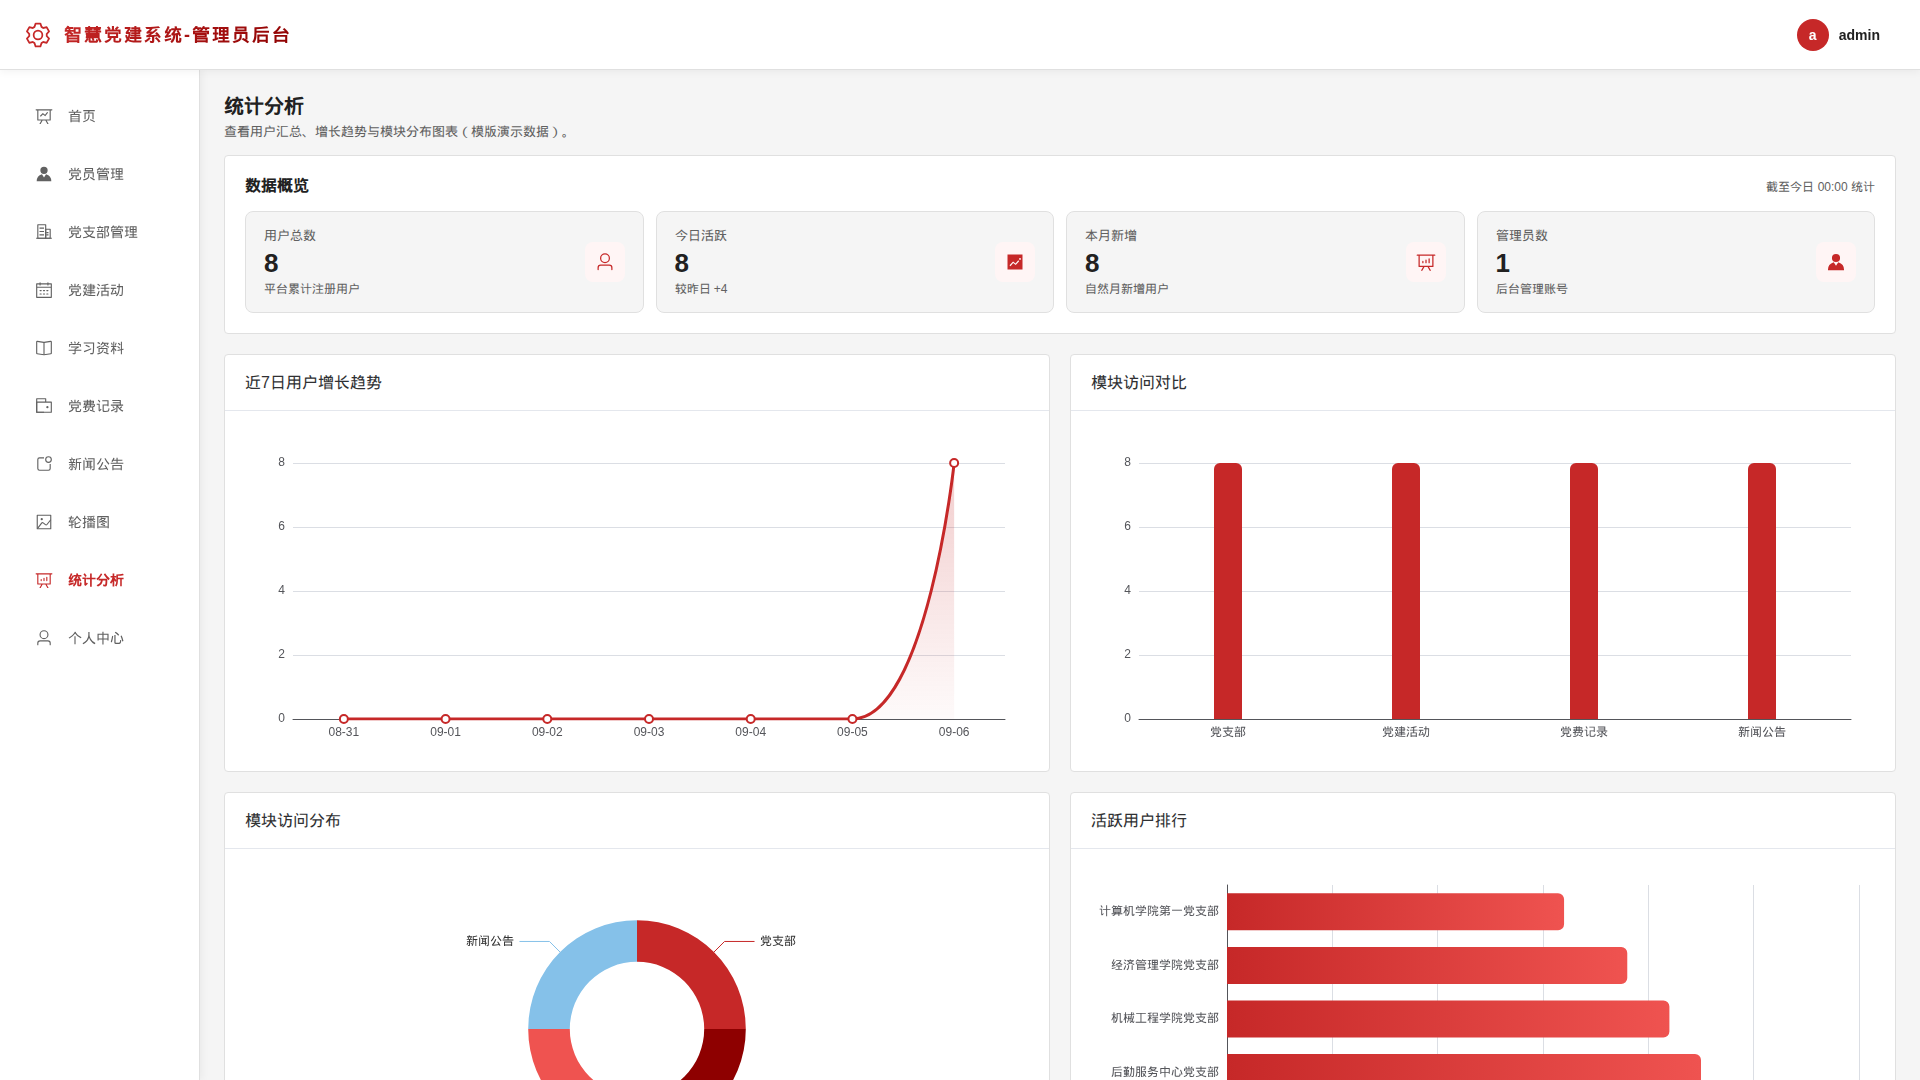This screenshot has height=1080, width=1920.
Task: Click the 09-03 x-axis date label
Action: pos(649,732)
